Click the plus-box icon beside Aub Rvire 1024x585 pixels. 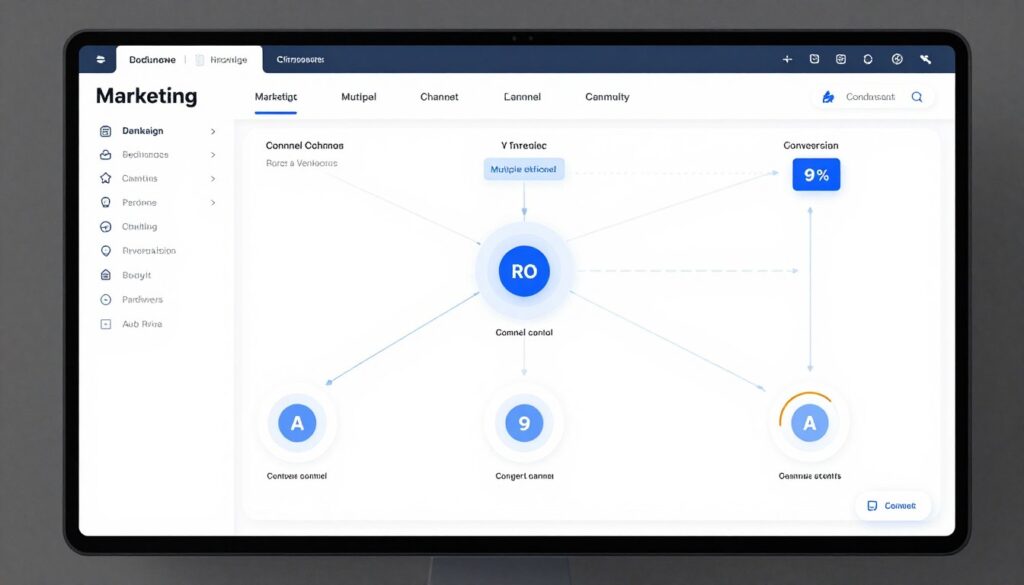pos(105,324)
